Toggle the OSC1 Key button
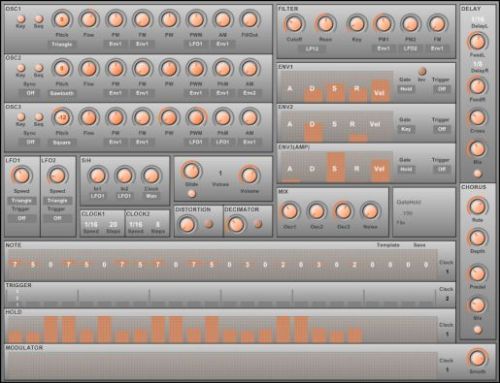Image resolution: width=500 pixels, height=383 pixels. point(21,19)
